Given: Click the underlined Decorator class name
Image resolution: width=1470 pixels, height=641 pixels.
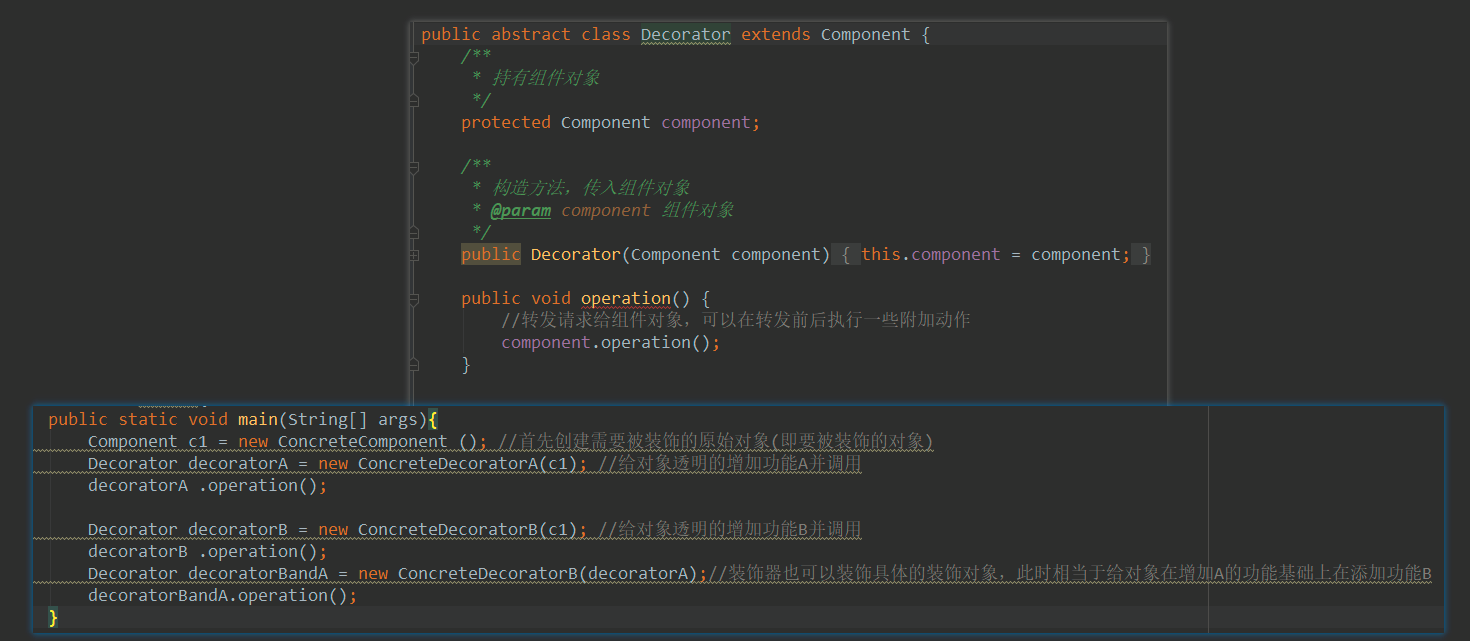Looking at the screenshot, I should point(685,35).
